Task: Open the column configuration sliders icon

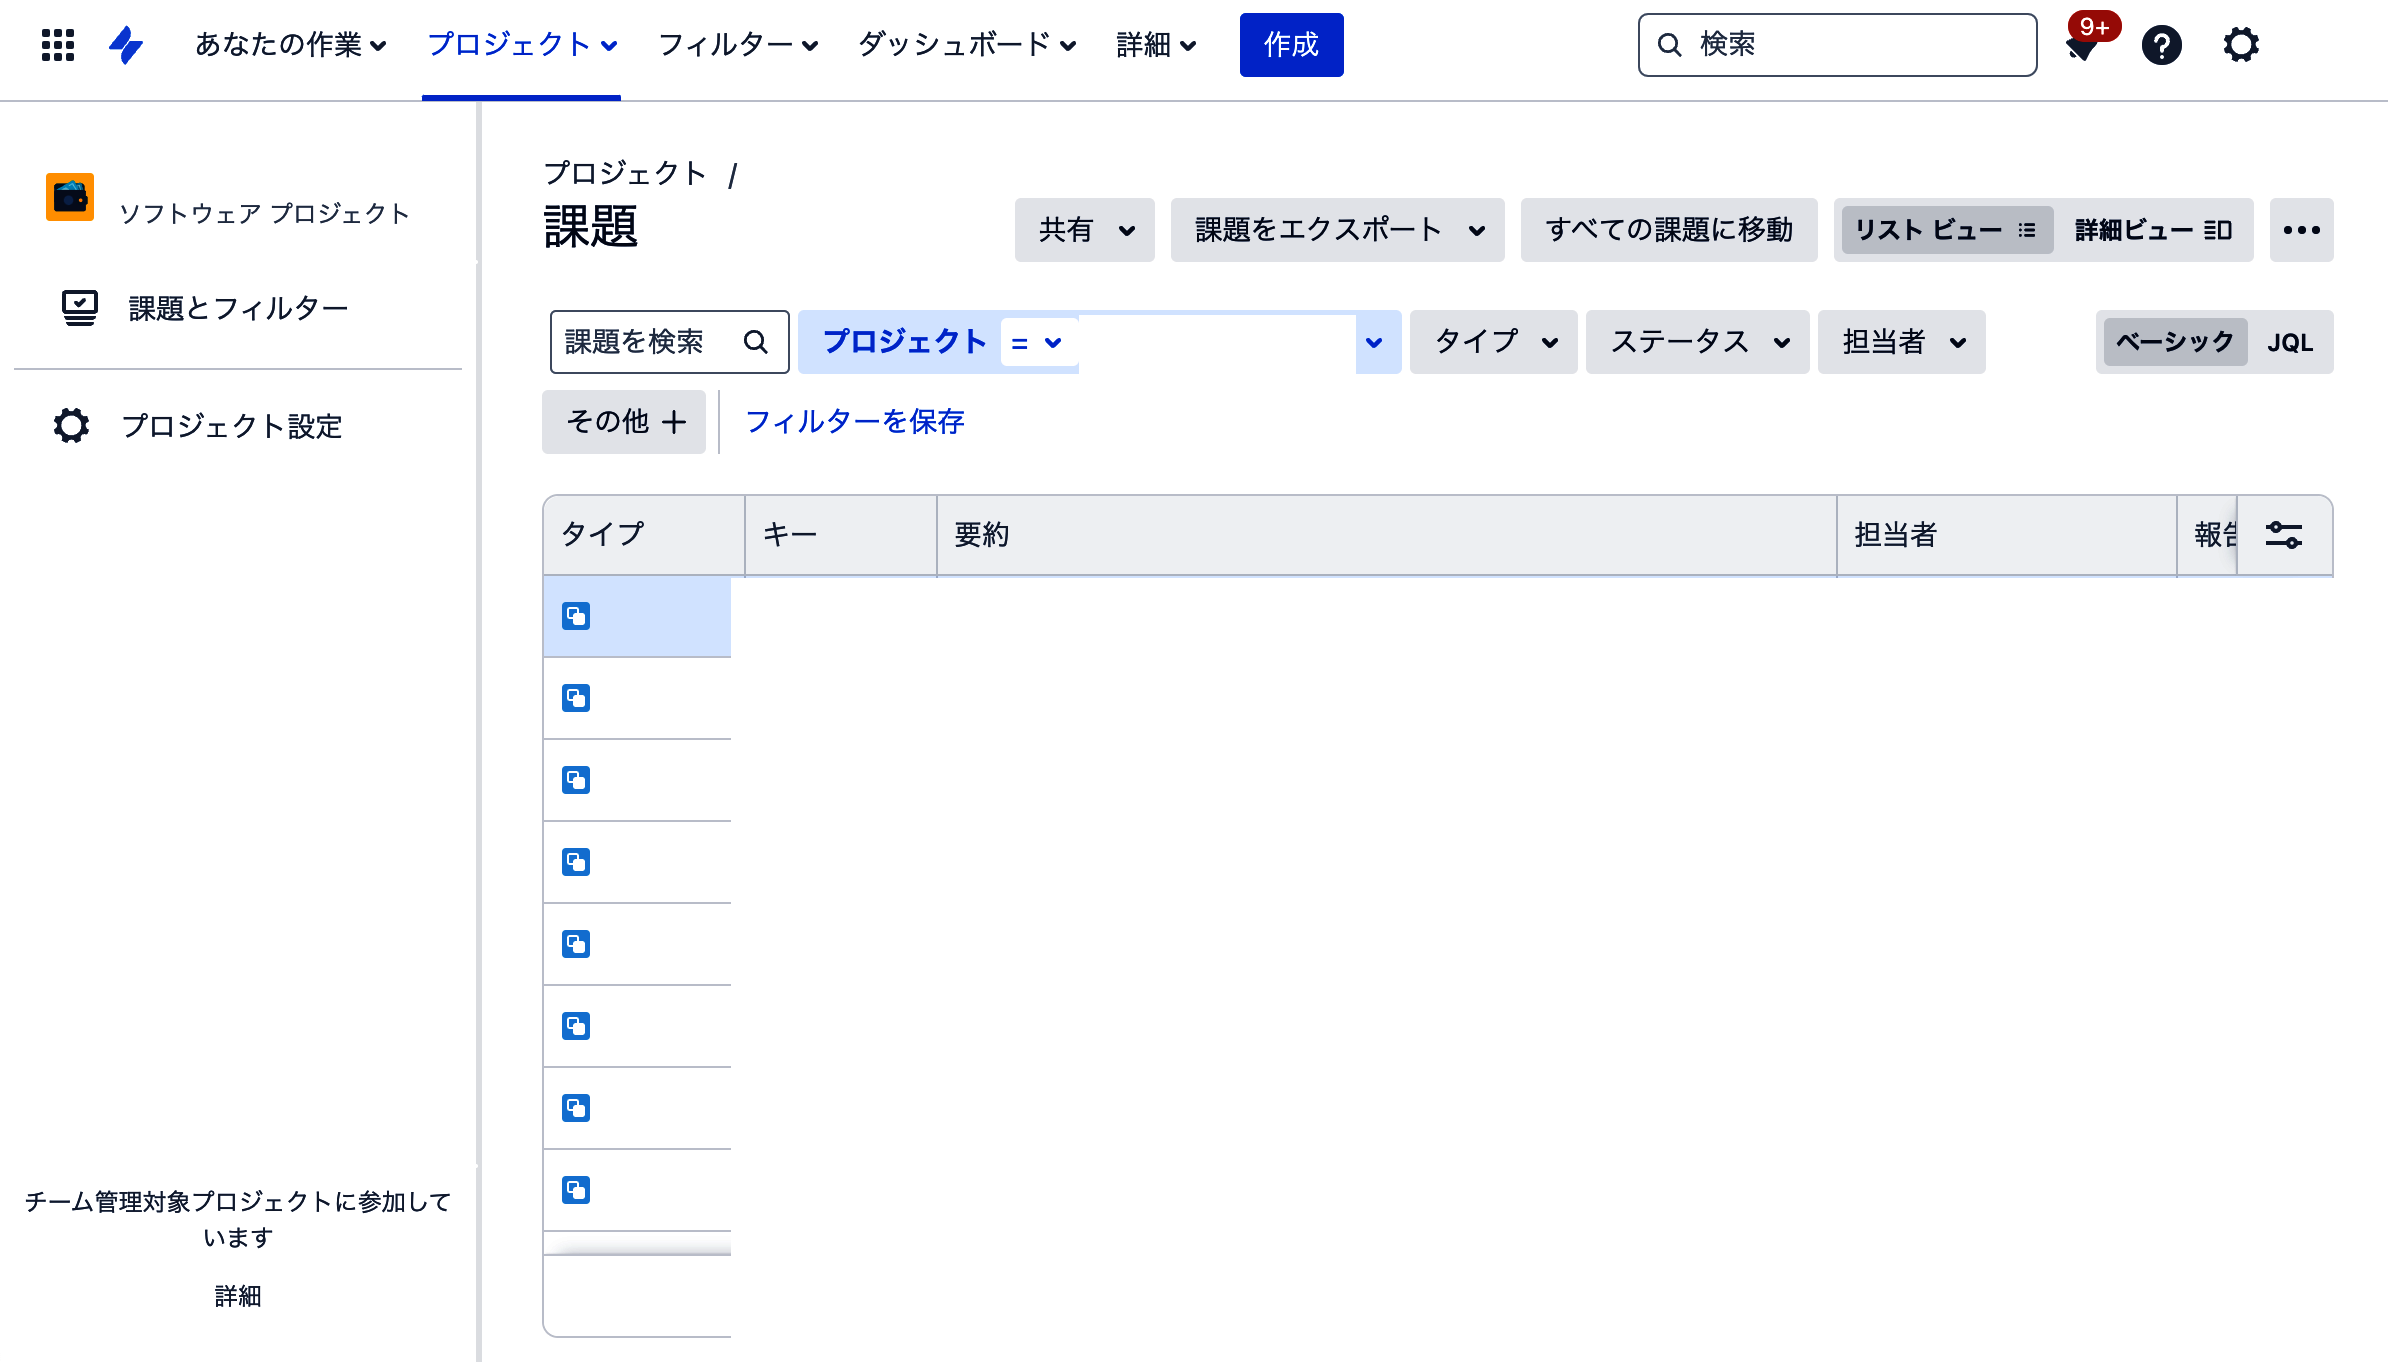Action: (2284, 535)
